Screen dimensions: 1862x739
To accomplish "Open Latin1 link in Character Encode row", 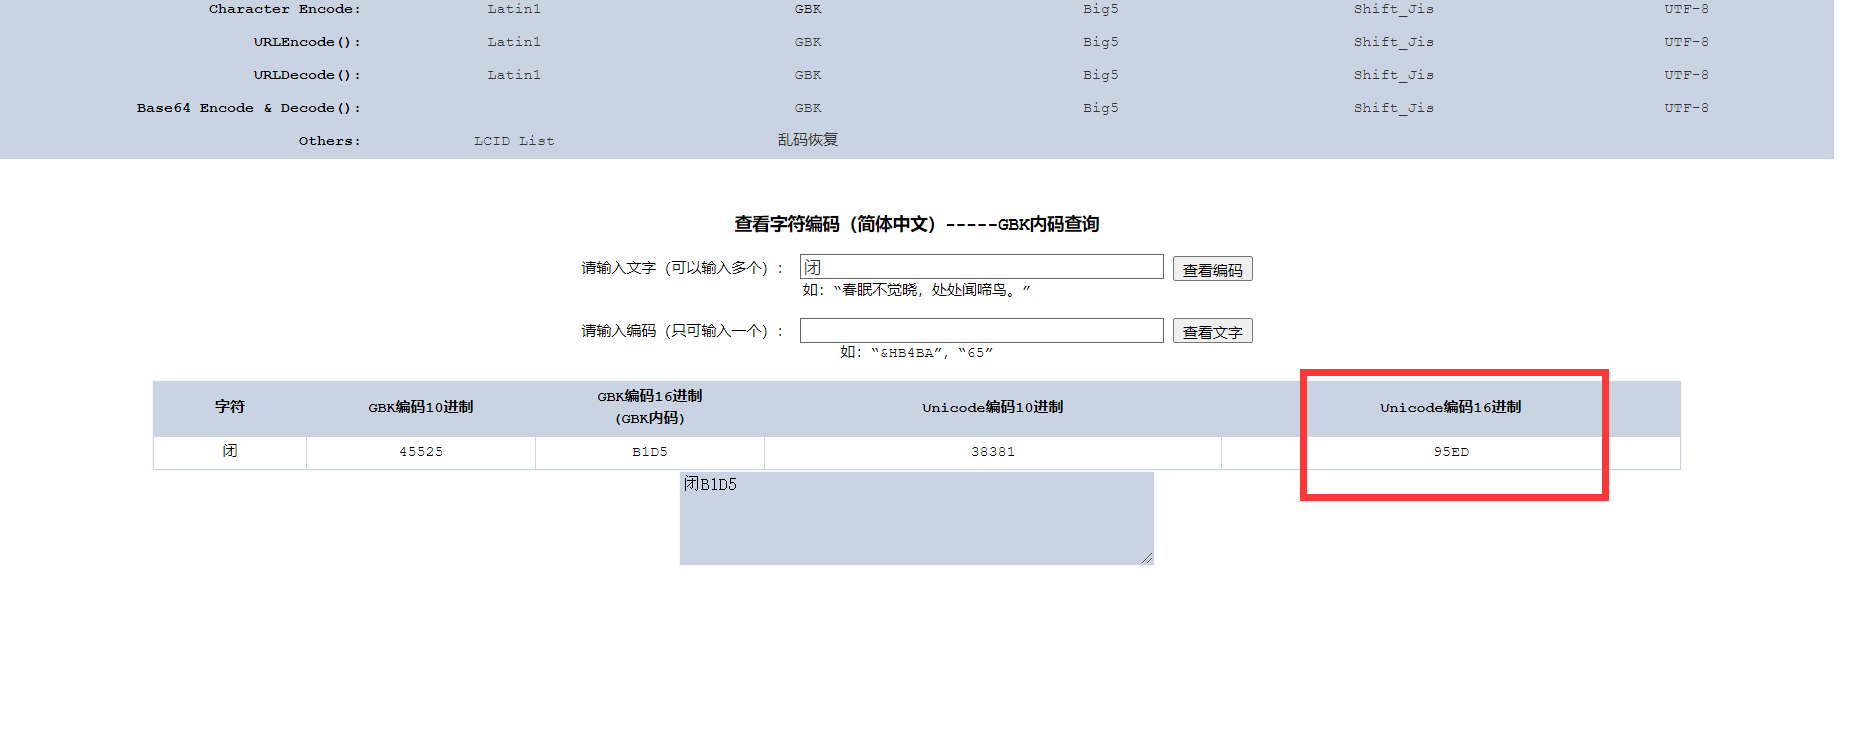I will 514,9.
